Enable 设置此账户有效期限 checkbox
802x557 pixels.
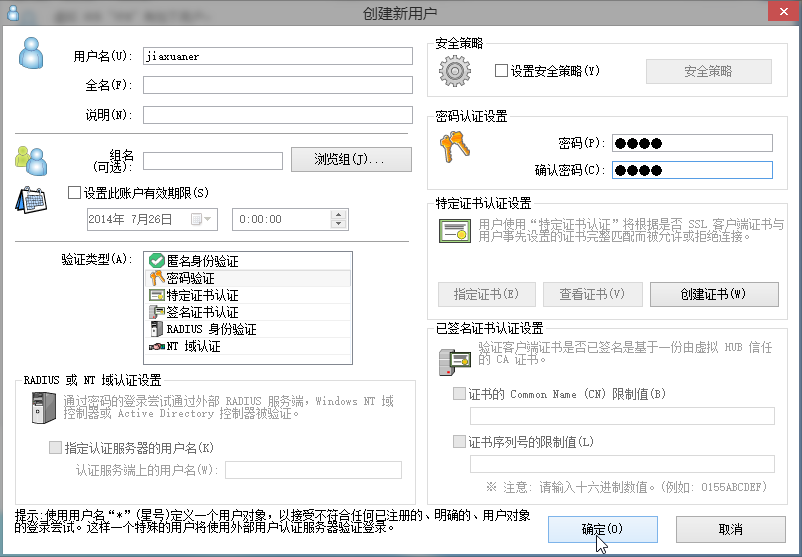click(x=73, y=193)
